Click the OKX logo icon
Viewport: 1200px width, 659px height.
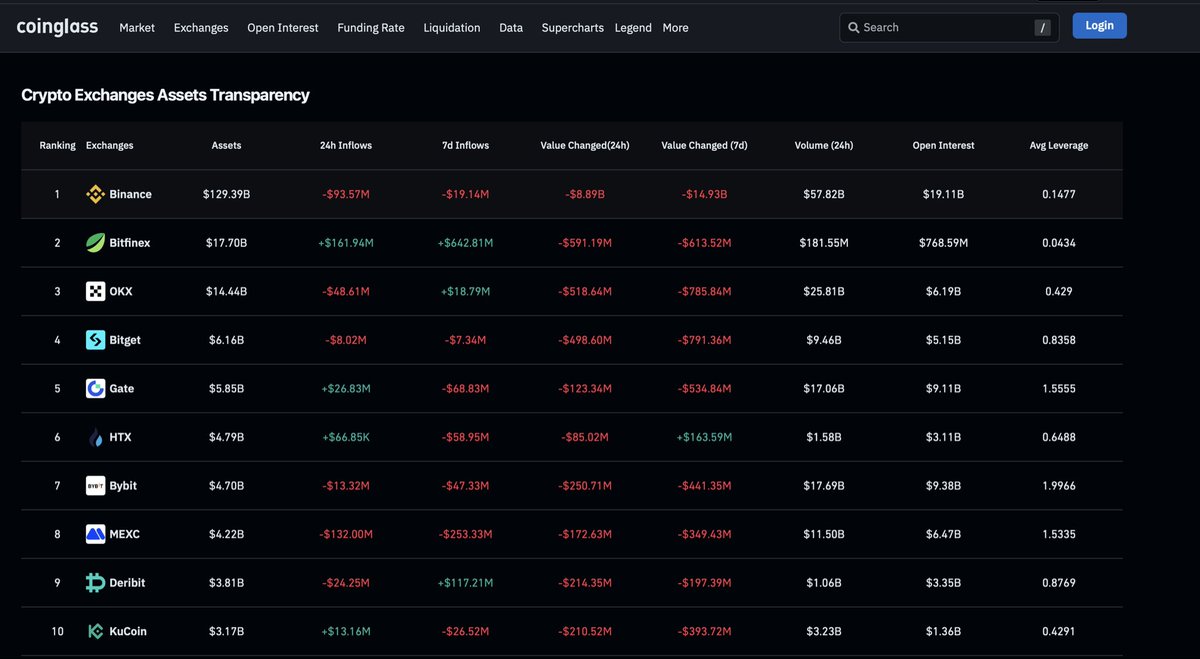pos(95,291)
